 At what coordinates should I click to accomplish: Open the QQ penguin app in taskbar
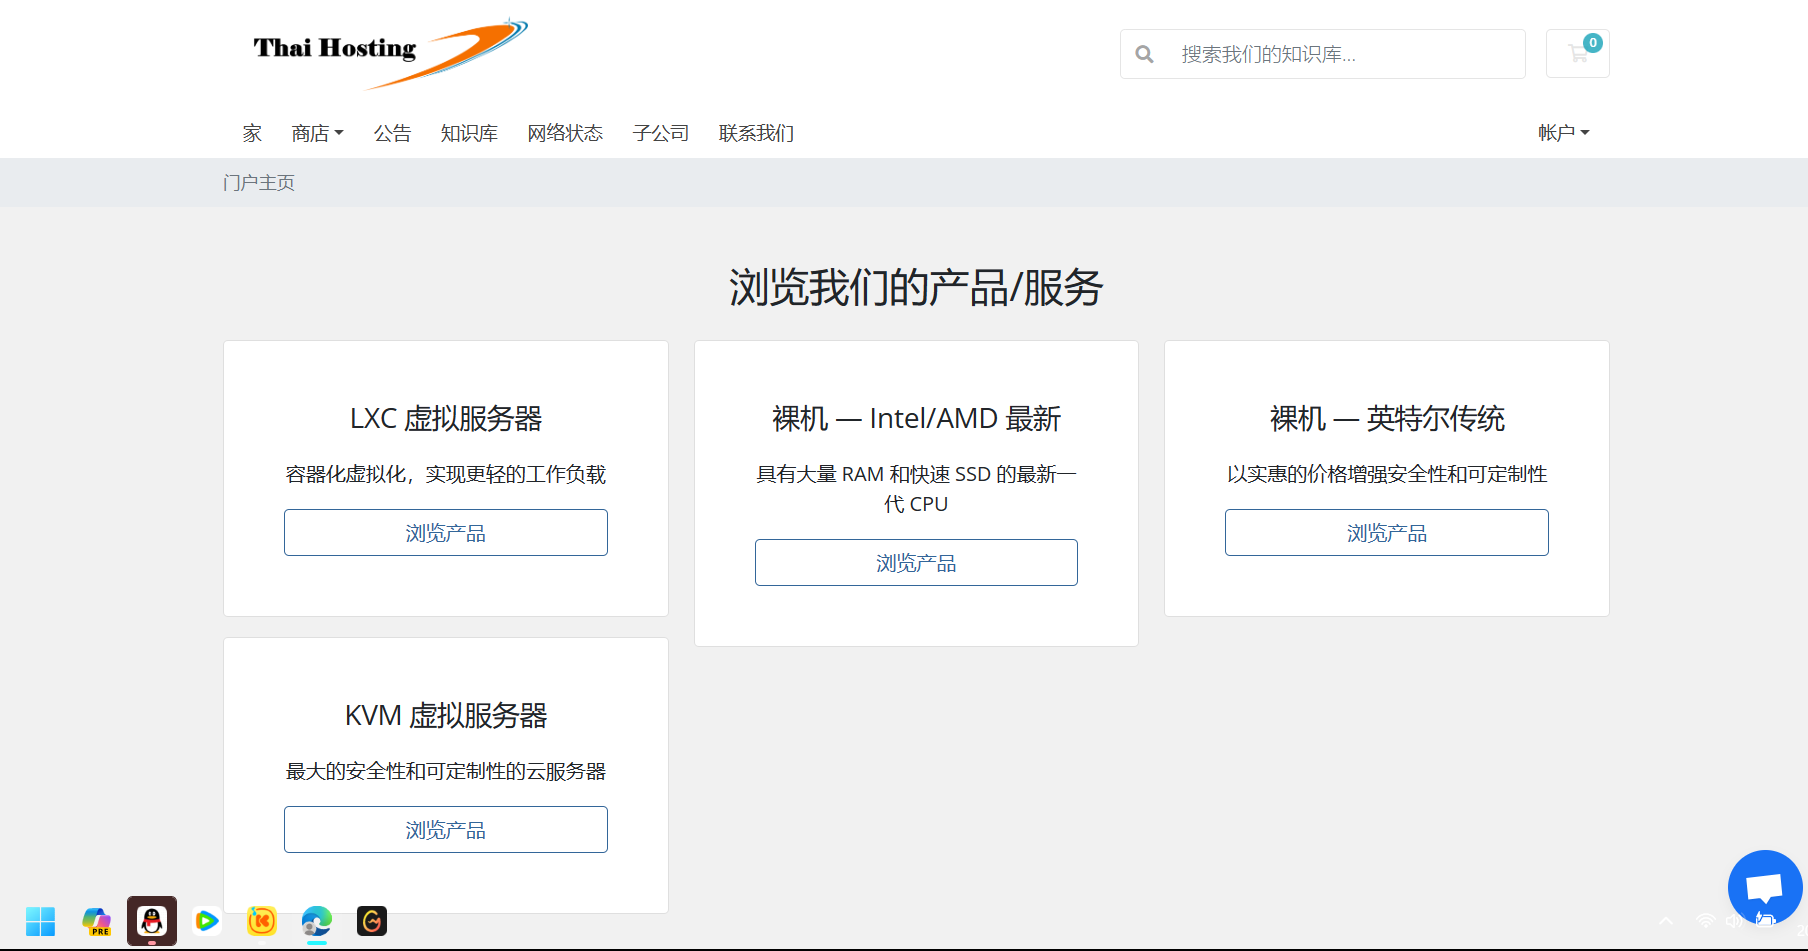(152, 921)
